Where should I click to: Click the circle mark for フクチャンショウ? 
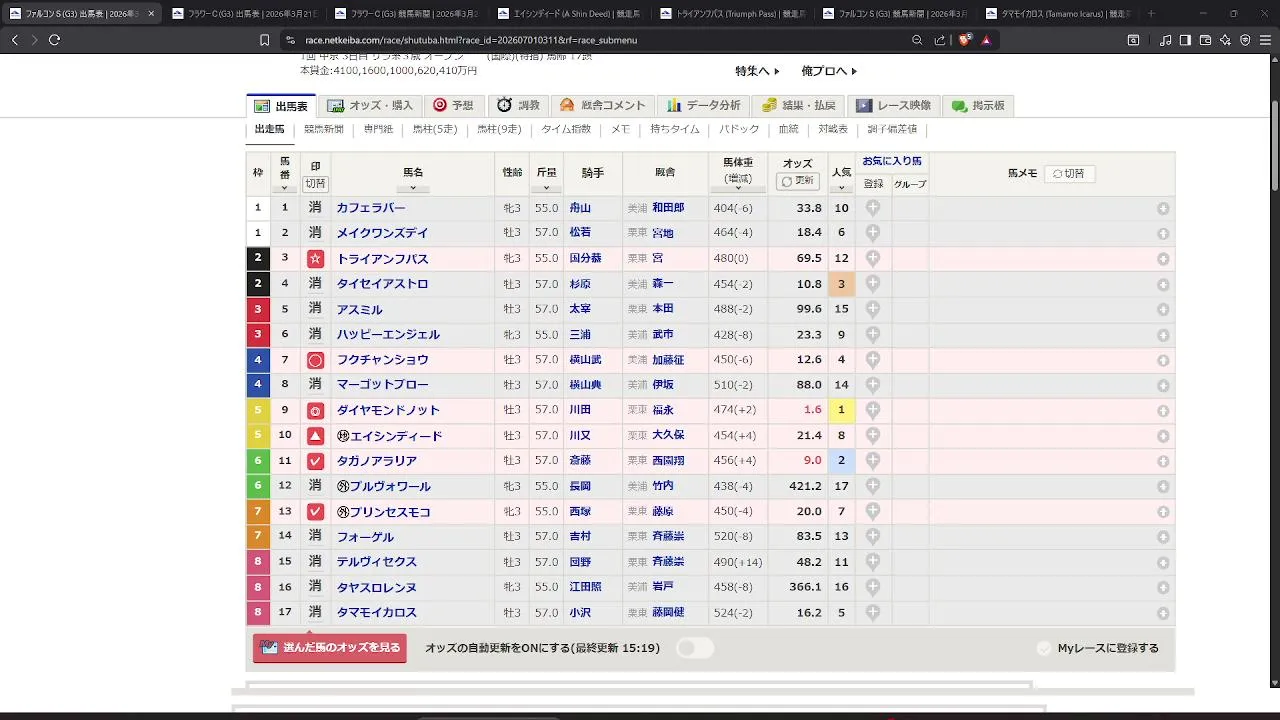tap(315, 360)
